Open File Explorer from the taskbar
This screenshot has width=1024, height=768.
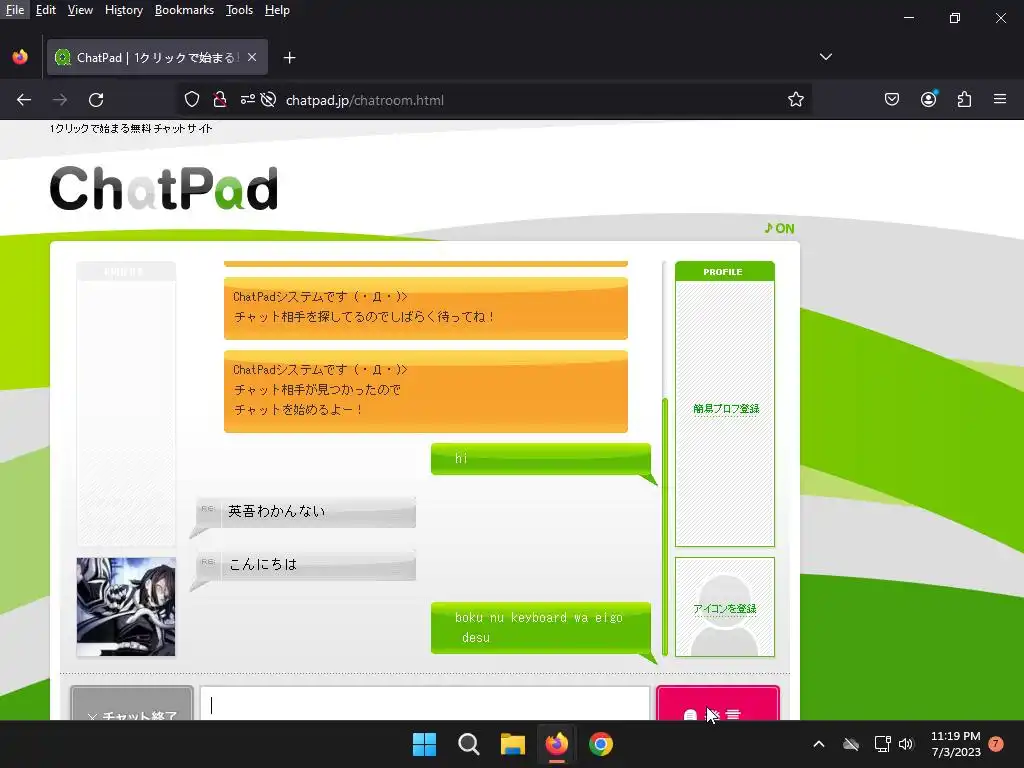513,744
